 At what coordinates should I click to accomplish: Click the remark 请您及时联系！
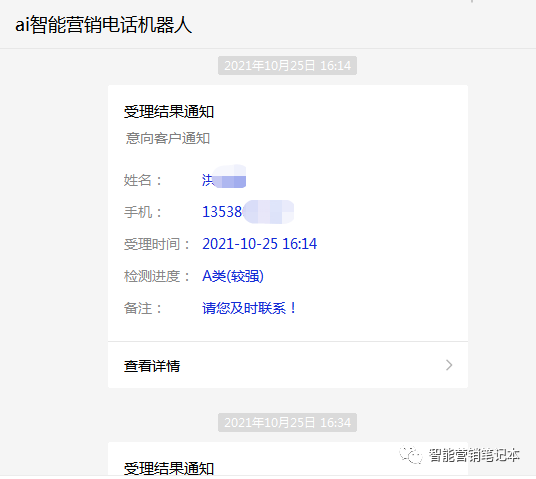point(249,308)
